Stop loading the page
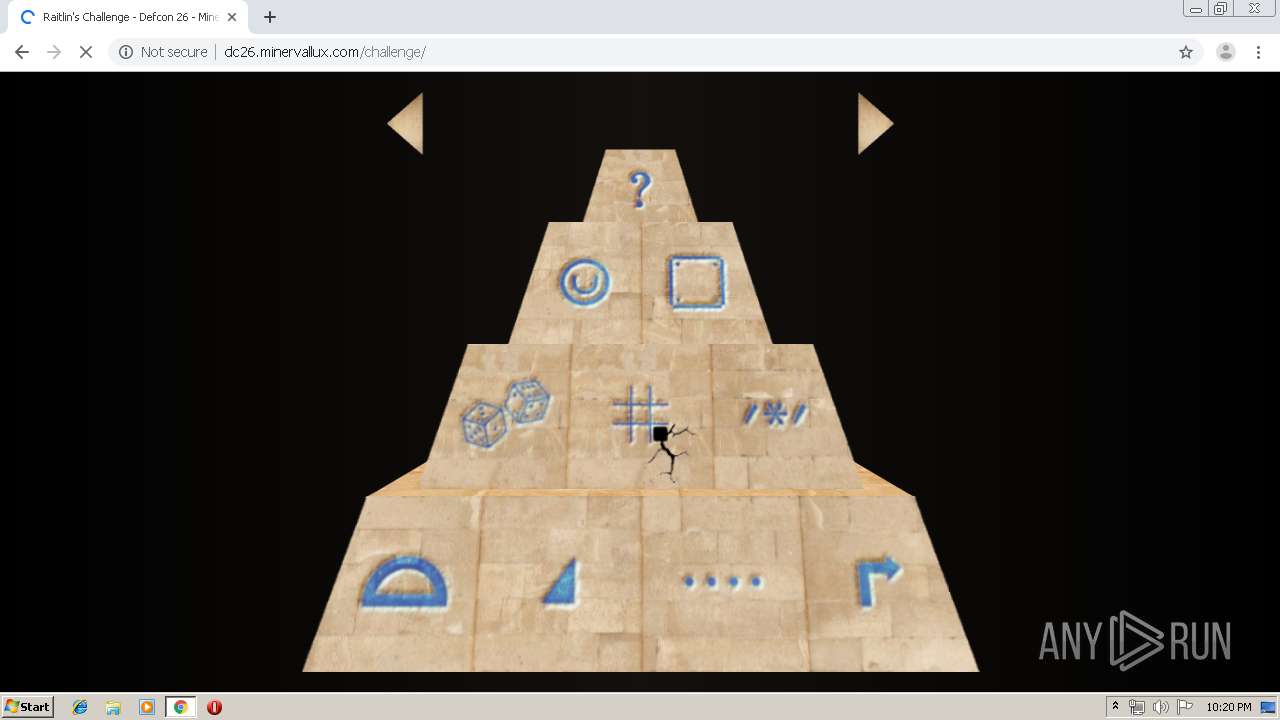 pyautogui.click(x=86, y=52)
